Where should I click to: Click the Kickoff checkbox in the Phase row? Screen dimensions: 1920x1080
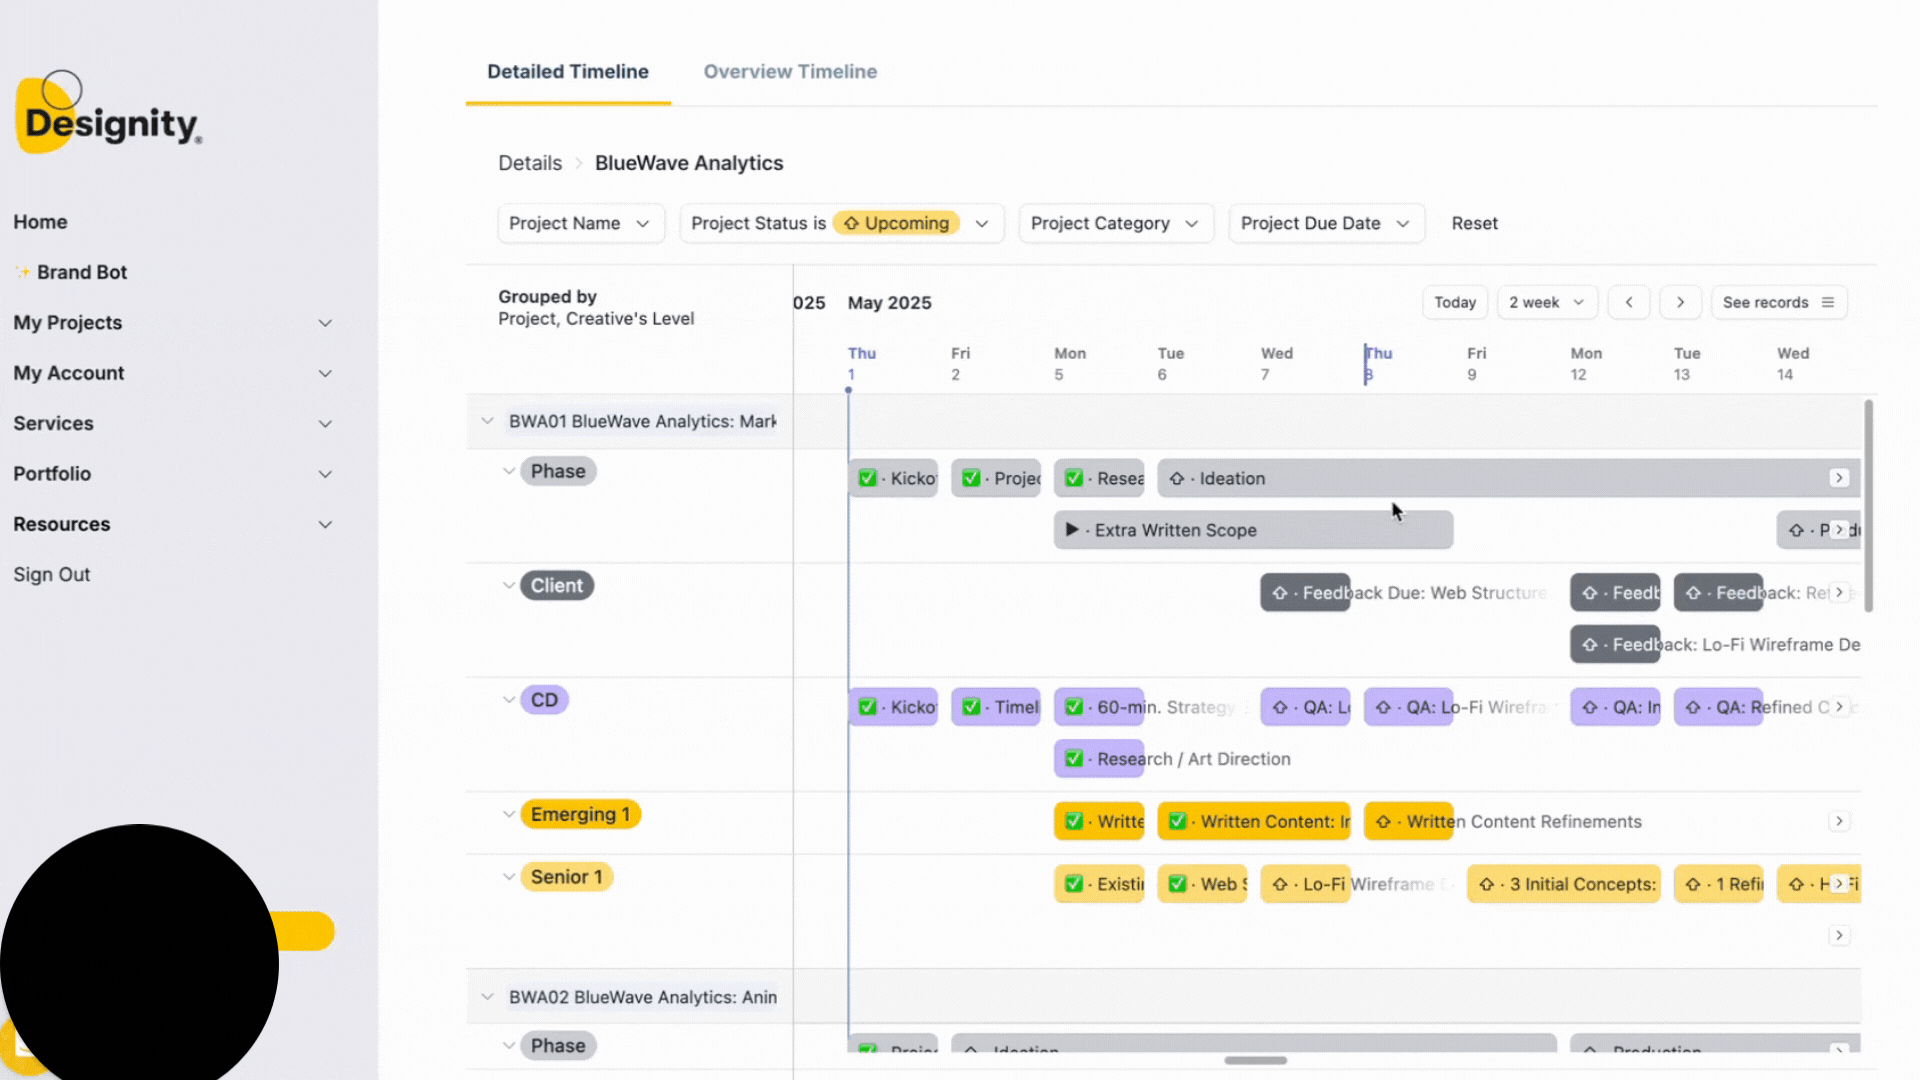pos(868,479)
